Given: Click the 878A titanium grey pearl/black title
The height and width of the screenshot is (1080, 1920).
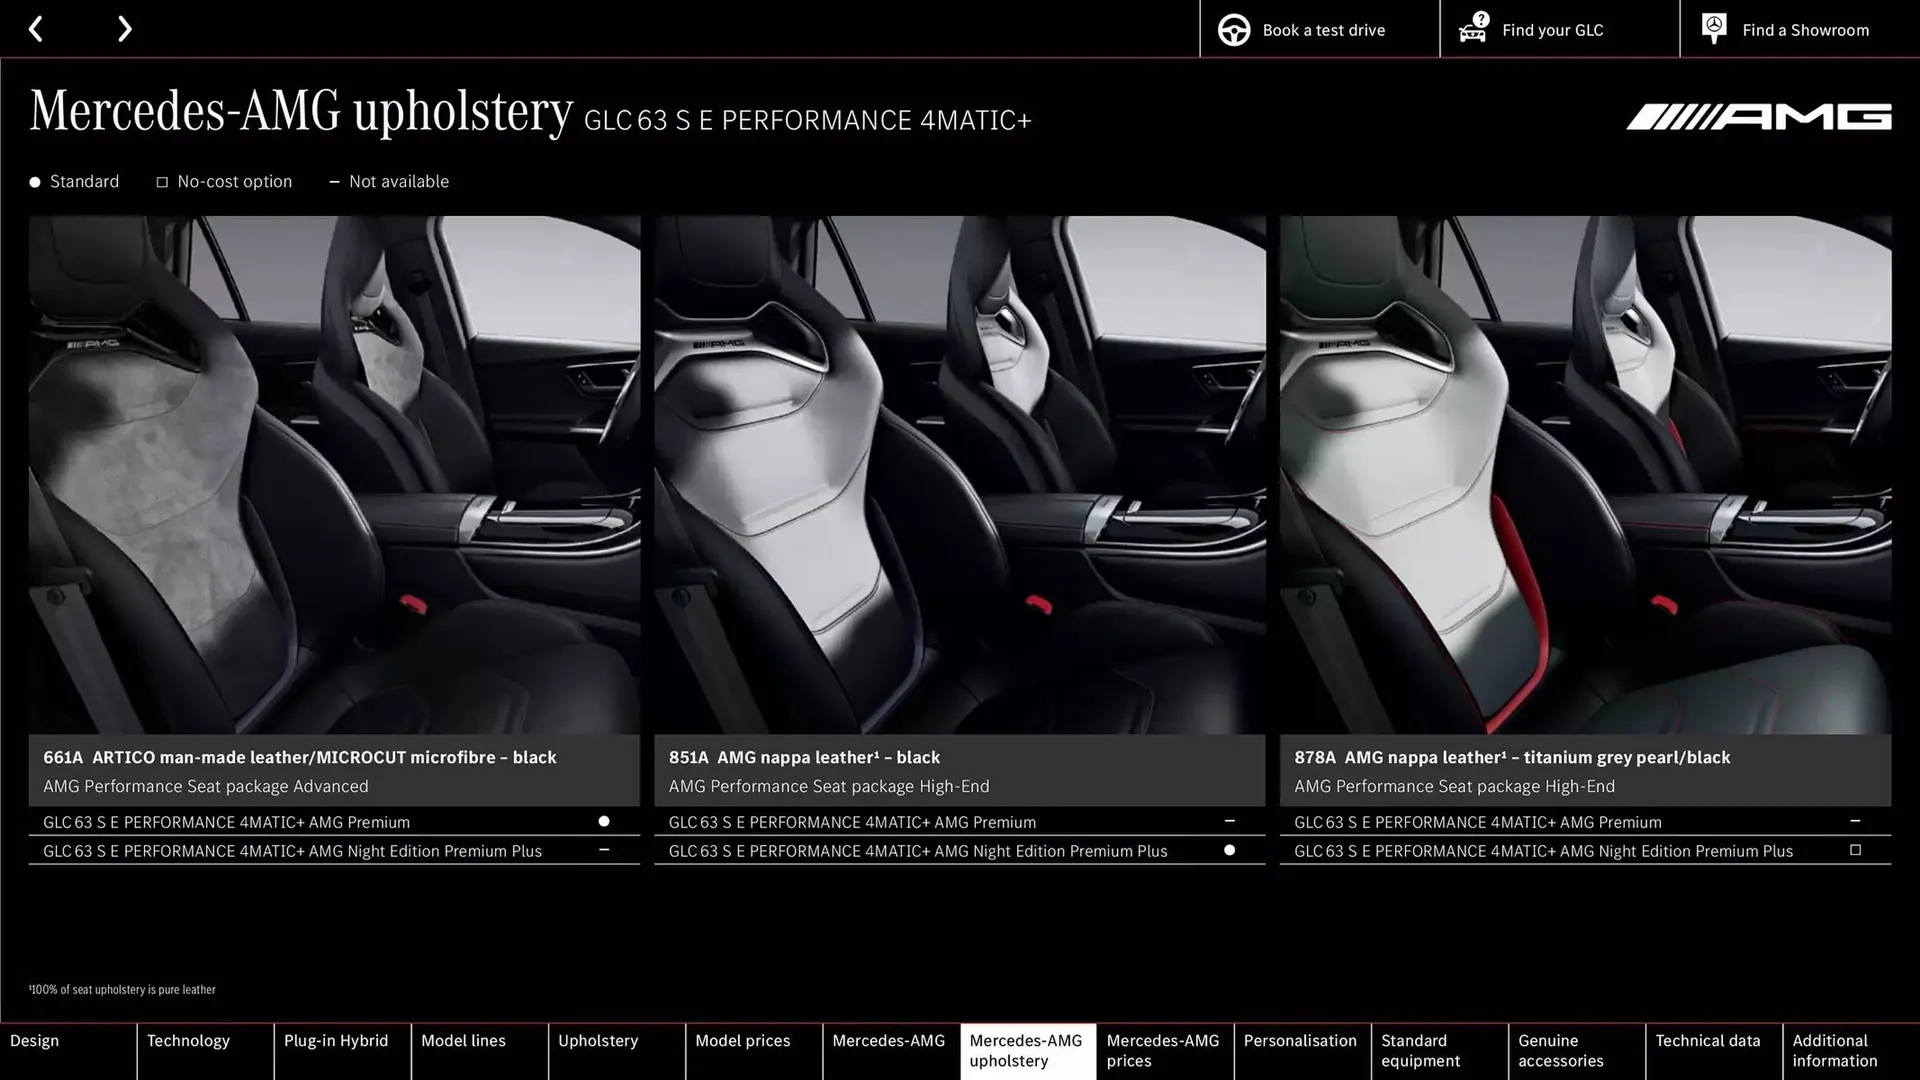Looking at the screenshot, I should tap(1512, 758).
